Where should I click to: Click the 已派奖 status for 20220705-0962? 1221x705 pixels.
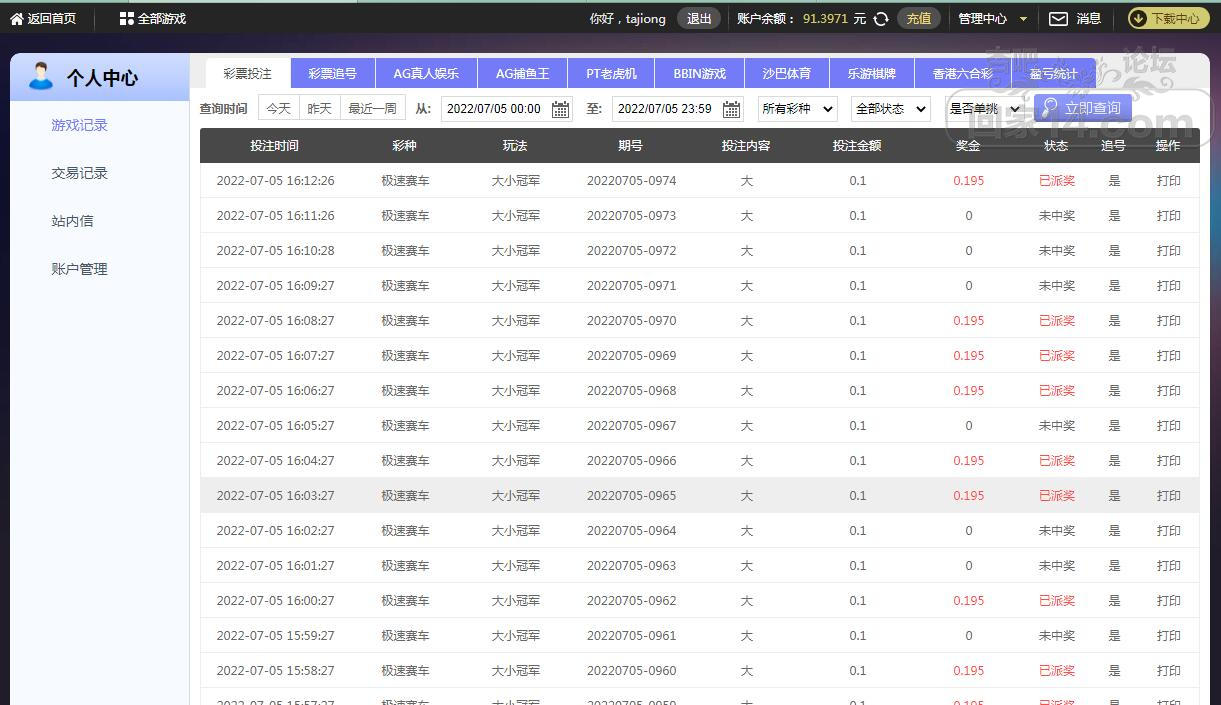1056,601
